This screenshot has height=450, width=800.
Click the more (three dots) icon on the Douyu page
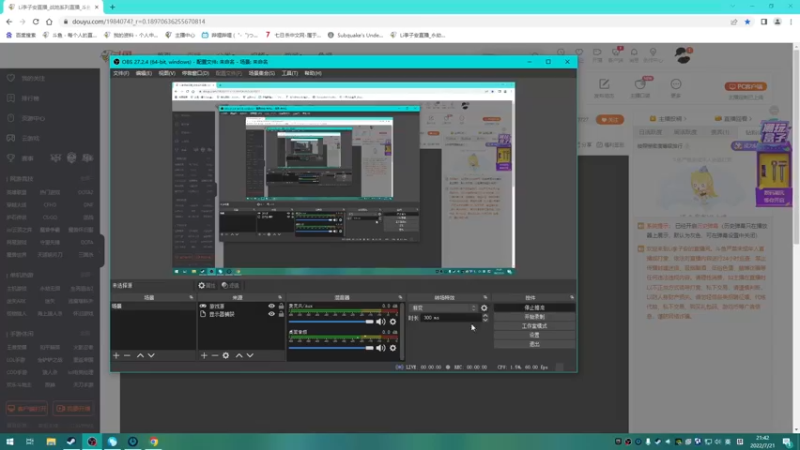pyautogui.click(x=676, y=84)
